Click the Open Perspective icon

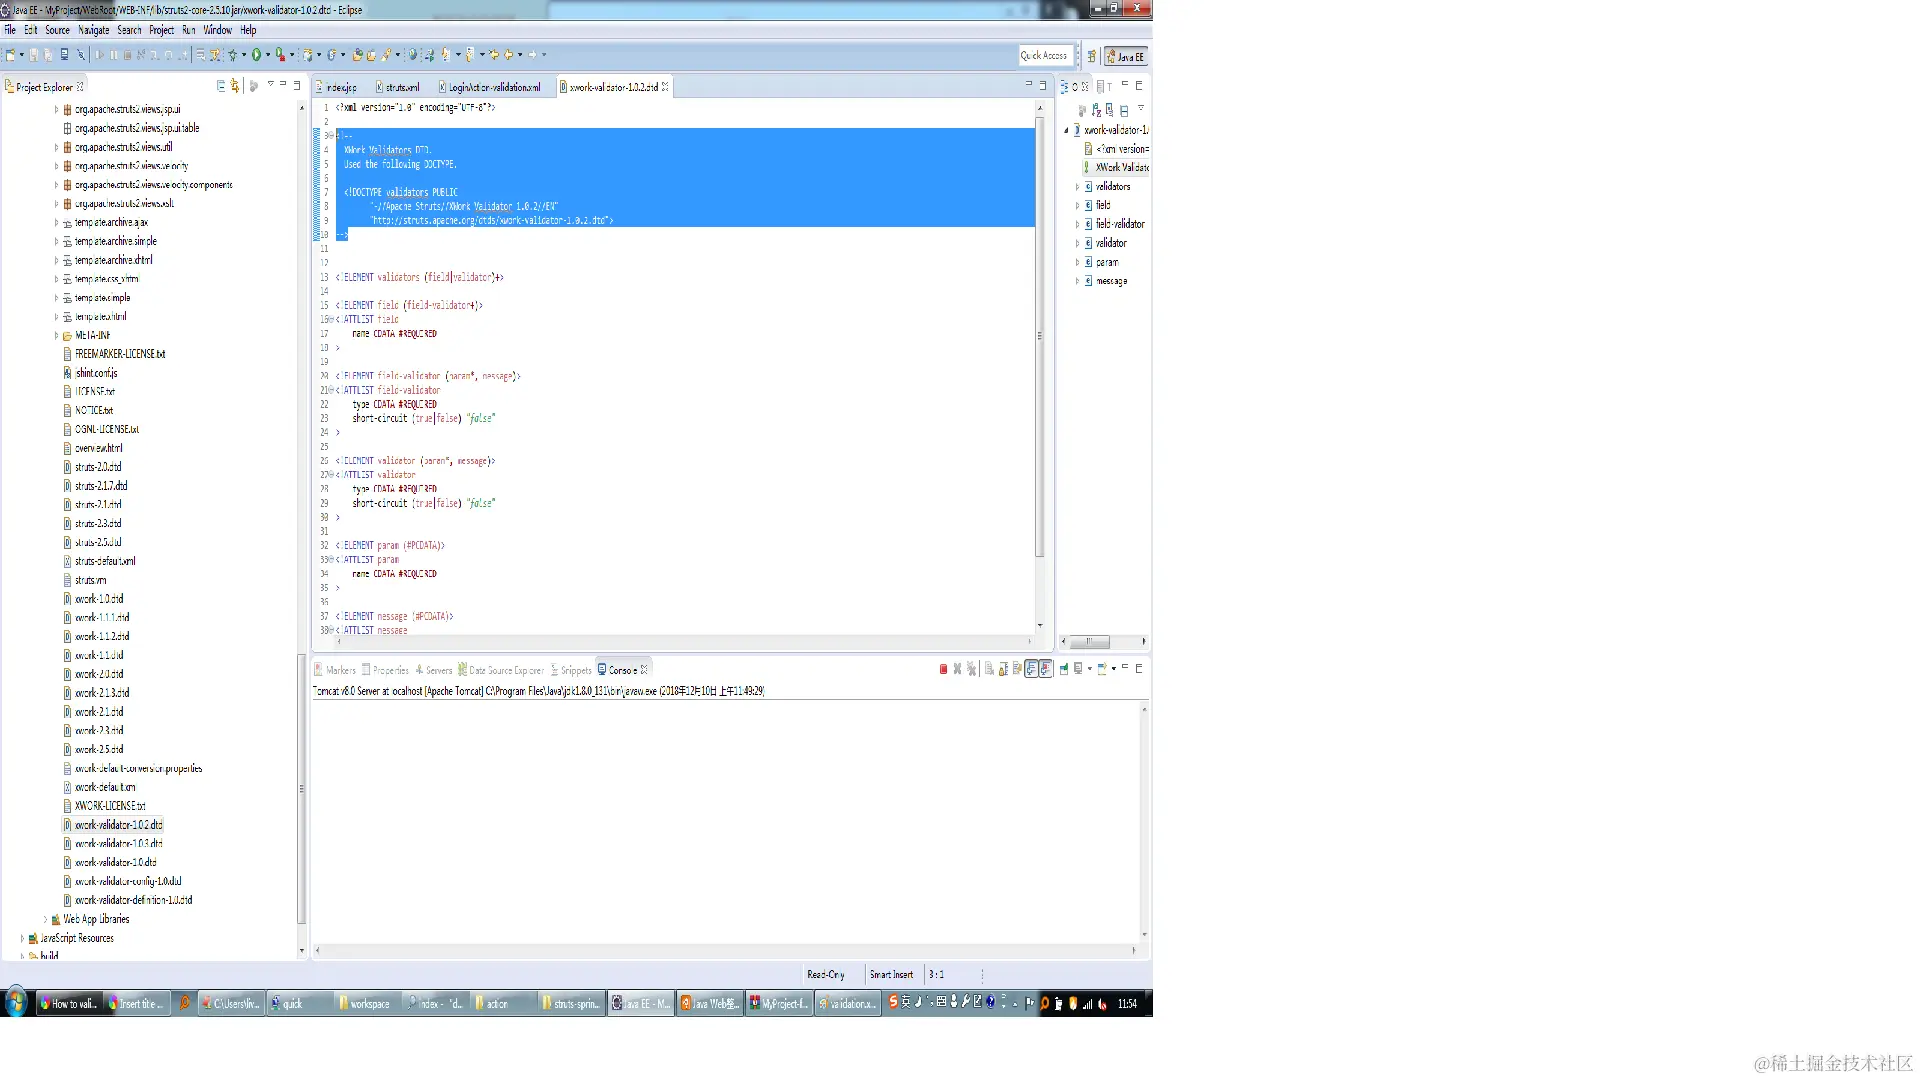1092,56
